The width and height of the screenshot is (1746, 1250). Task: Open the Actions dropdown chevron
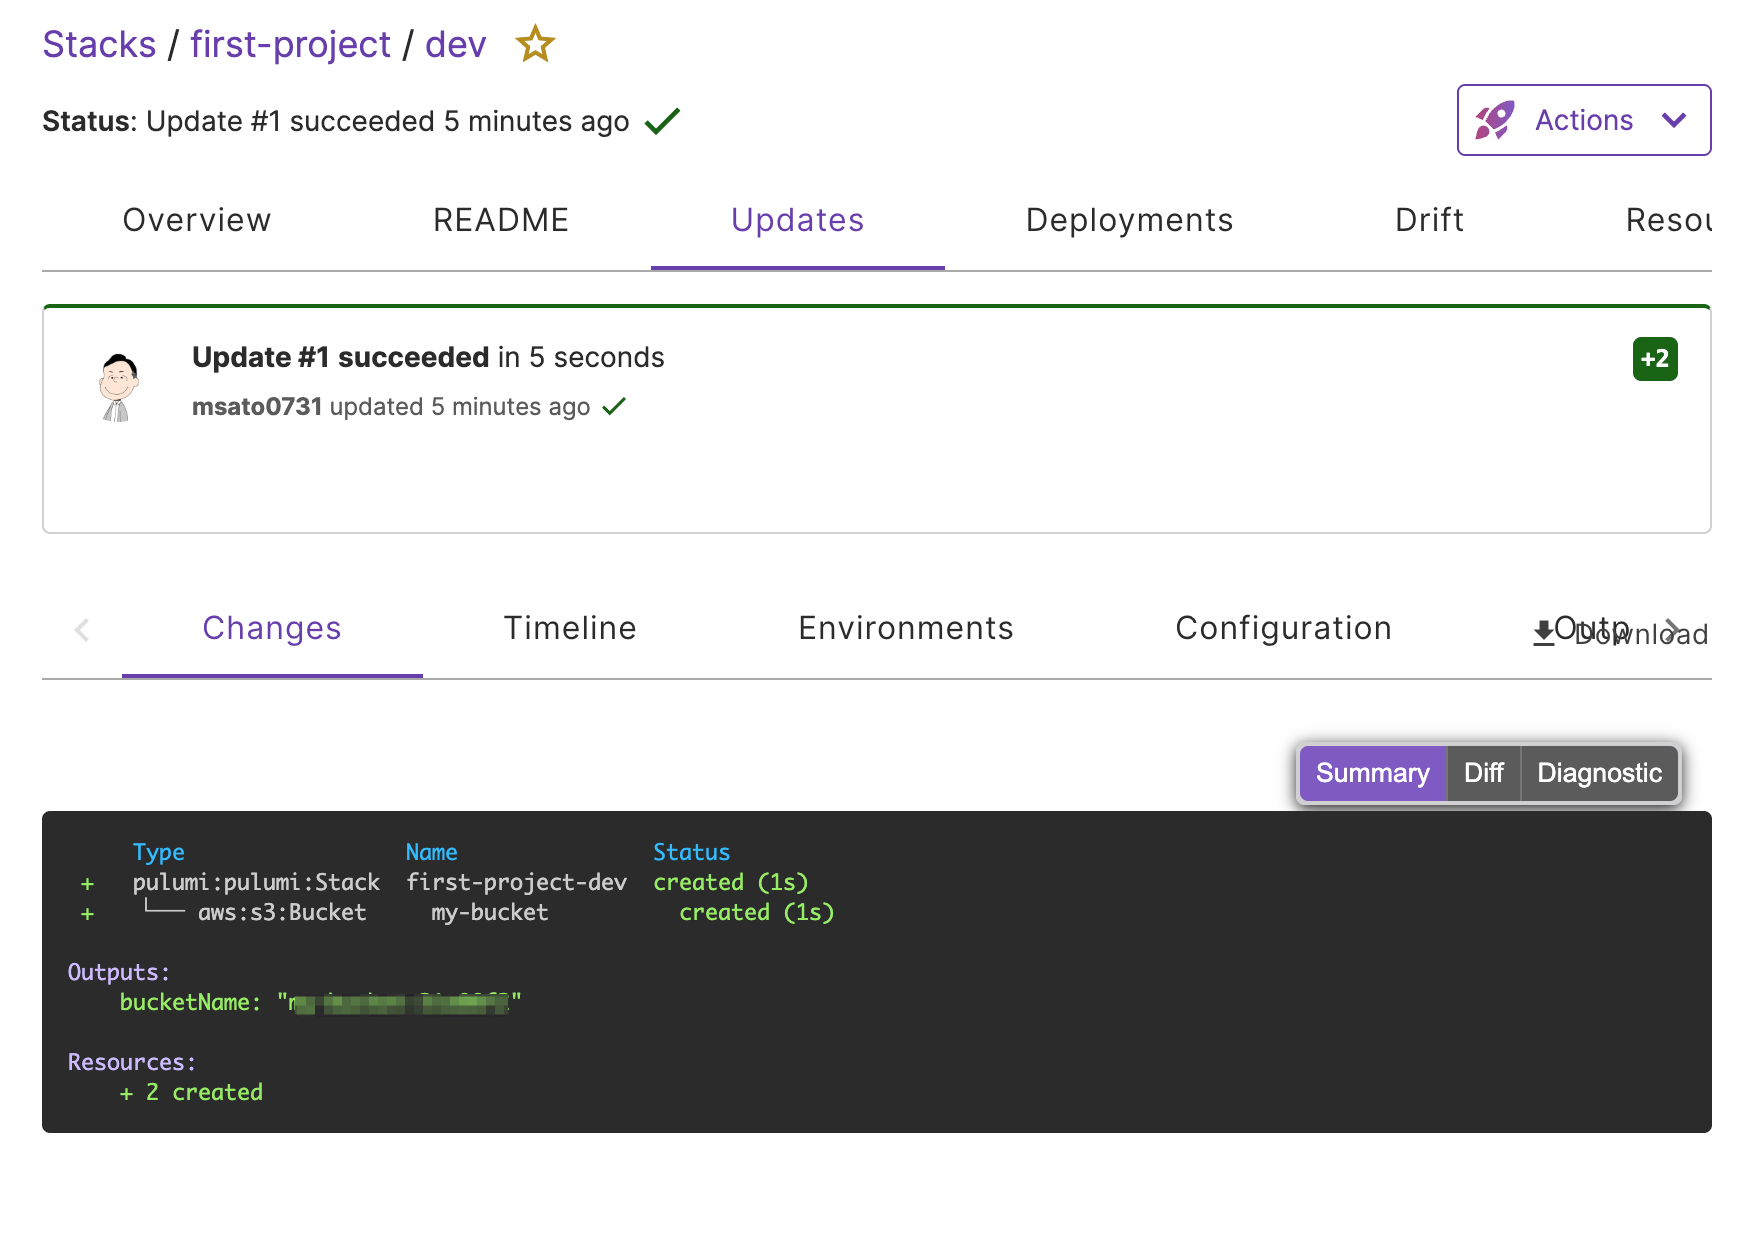click(x=1674, y=120)
